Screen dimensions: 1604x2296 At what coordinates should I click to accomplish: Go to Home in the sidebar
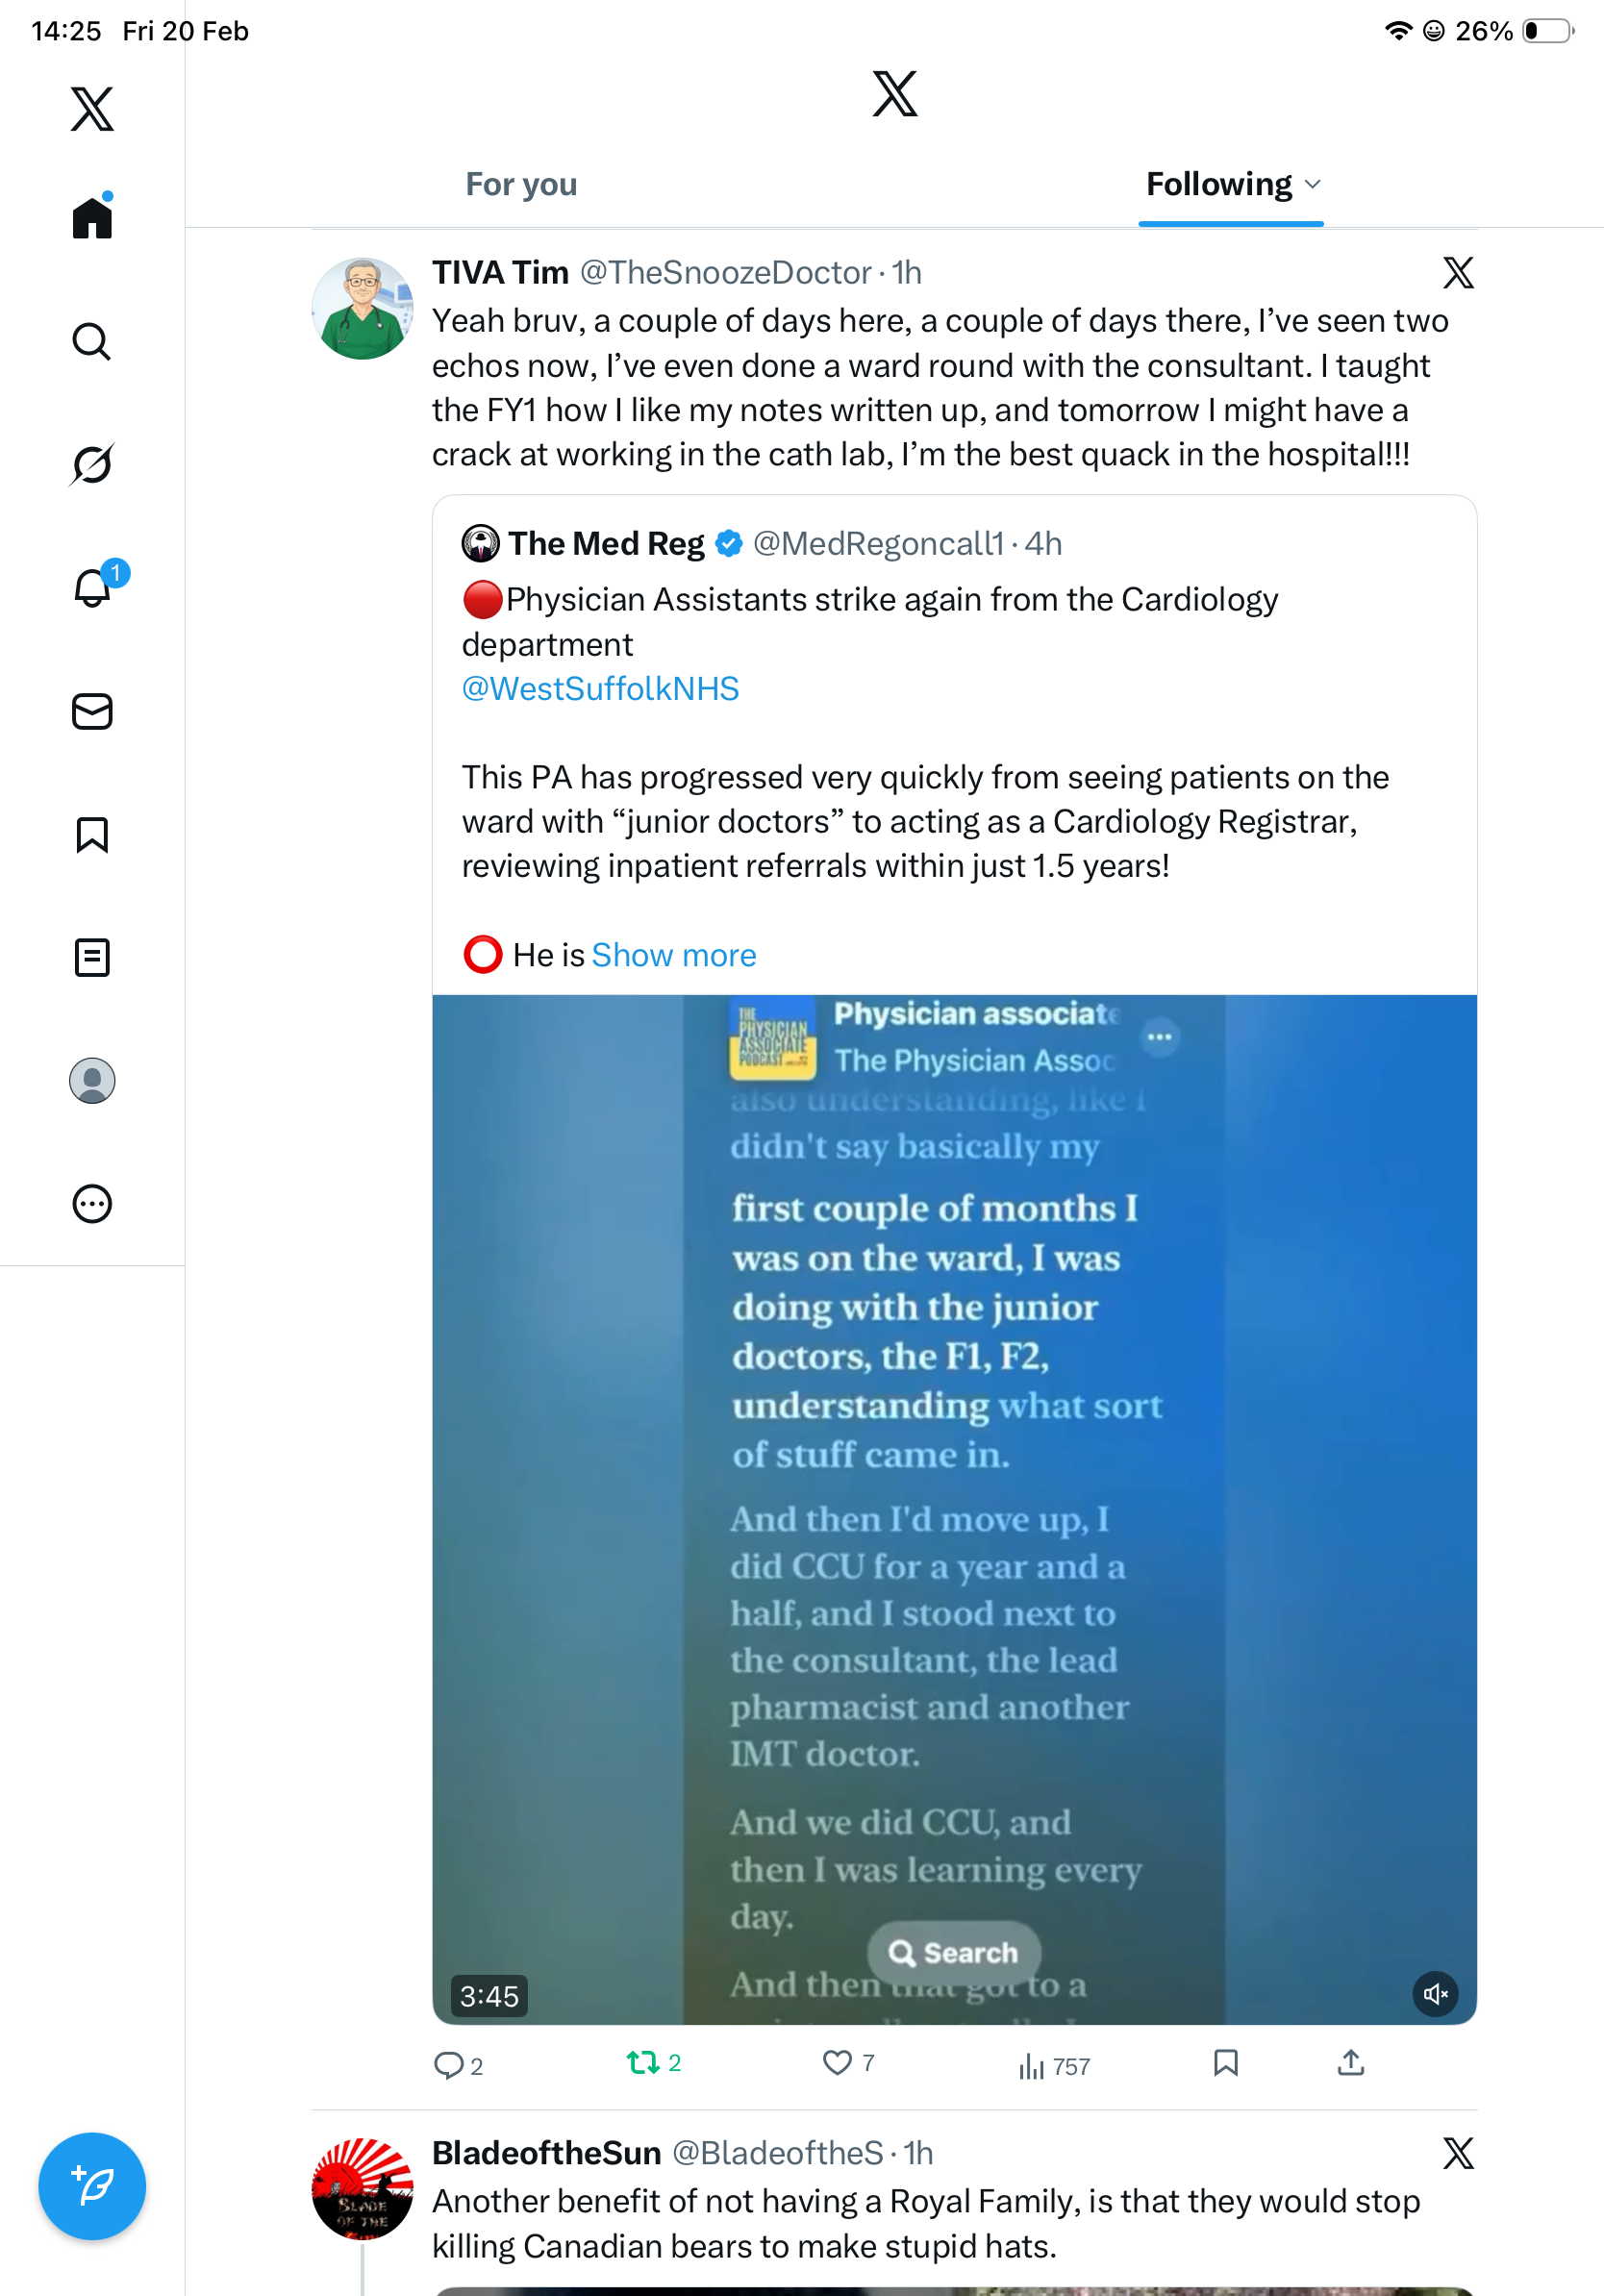pyautogui.click(x=92, y=217)
